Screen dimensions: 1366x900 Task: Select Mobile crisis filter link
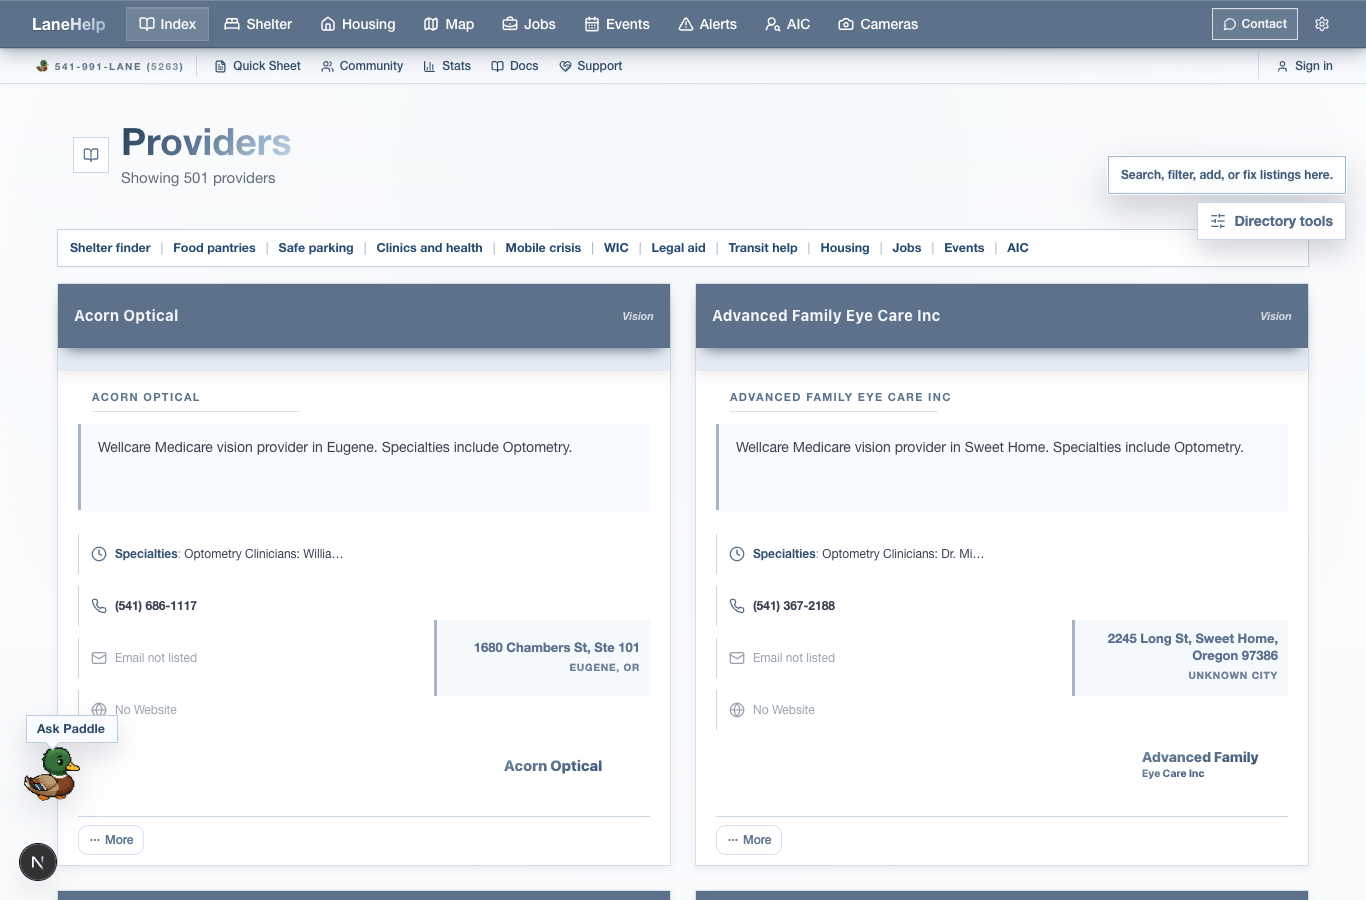543,248
